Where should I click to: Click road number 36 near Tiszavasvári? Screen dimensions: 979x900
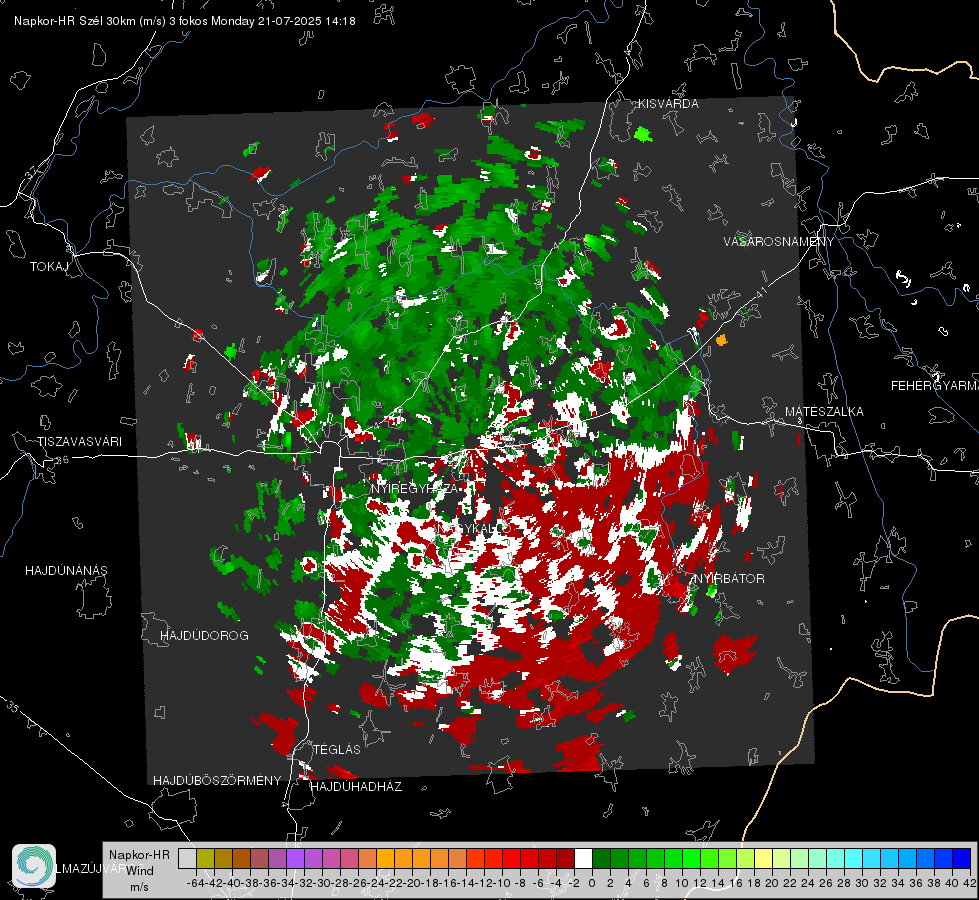[x=62, y=460]
